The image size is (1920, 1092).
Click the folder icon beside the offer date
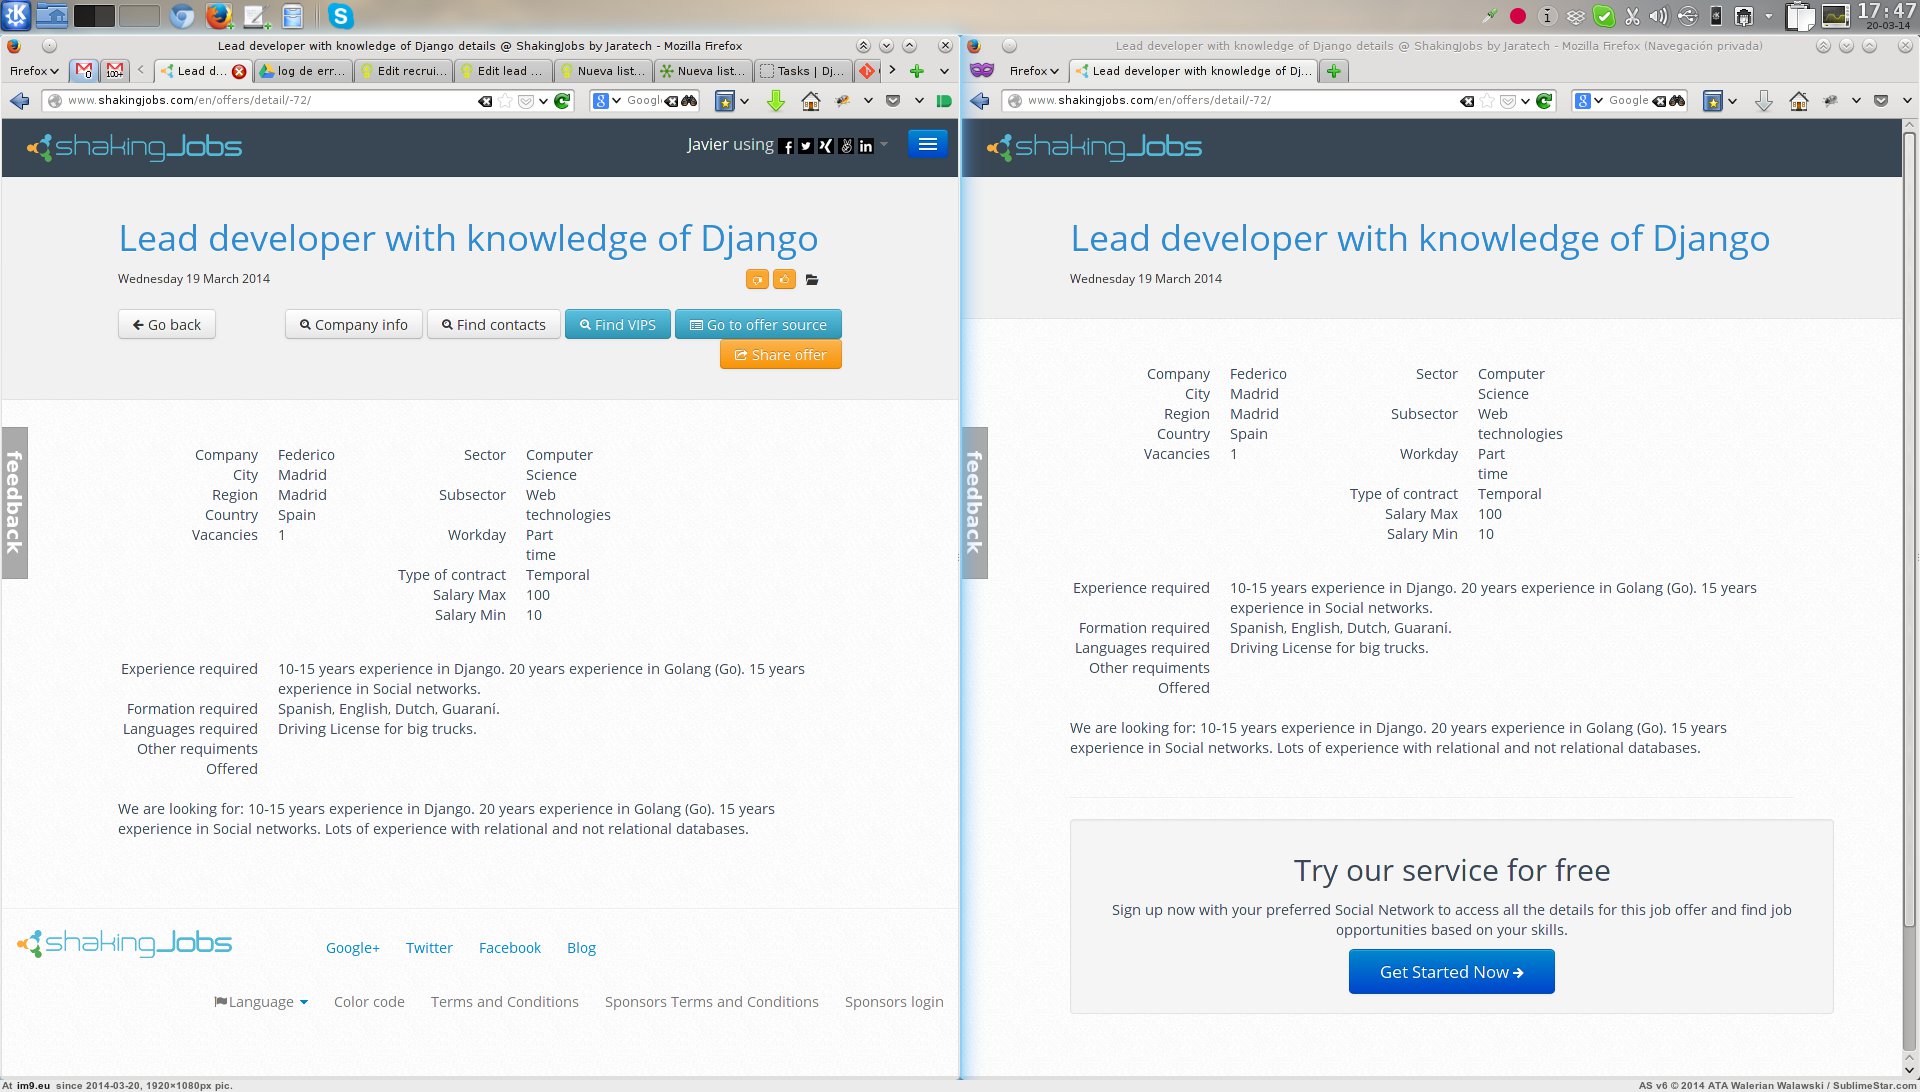[x=812, y=280]
